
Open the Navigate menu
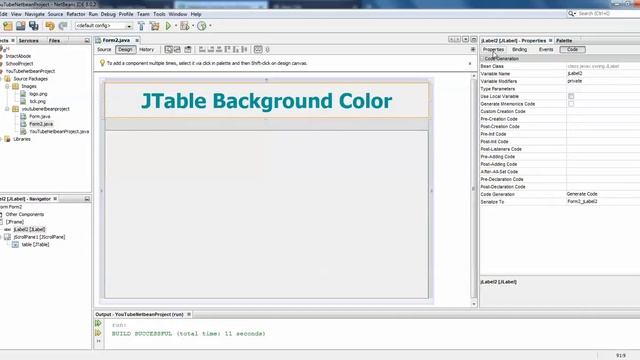[35, 14]
